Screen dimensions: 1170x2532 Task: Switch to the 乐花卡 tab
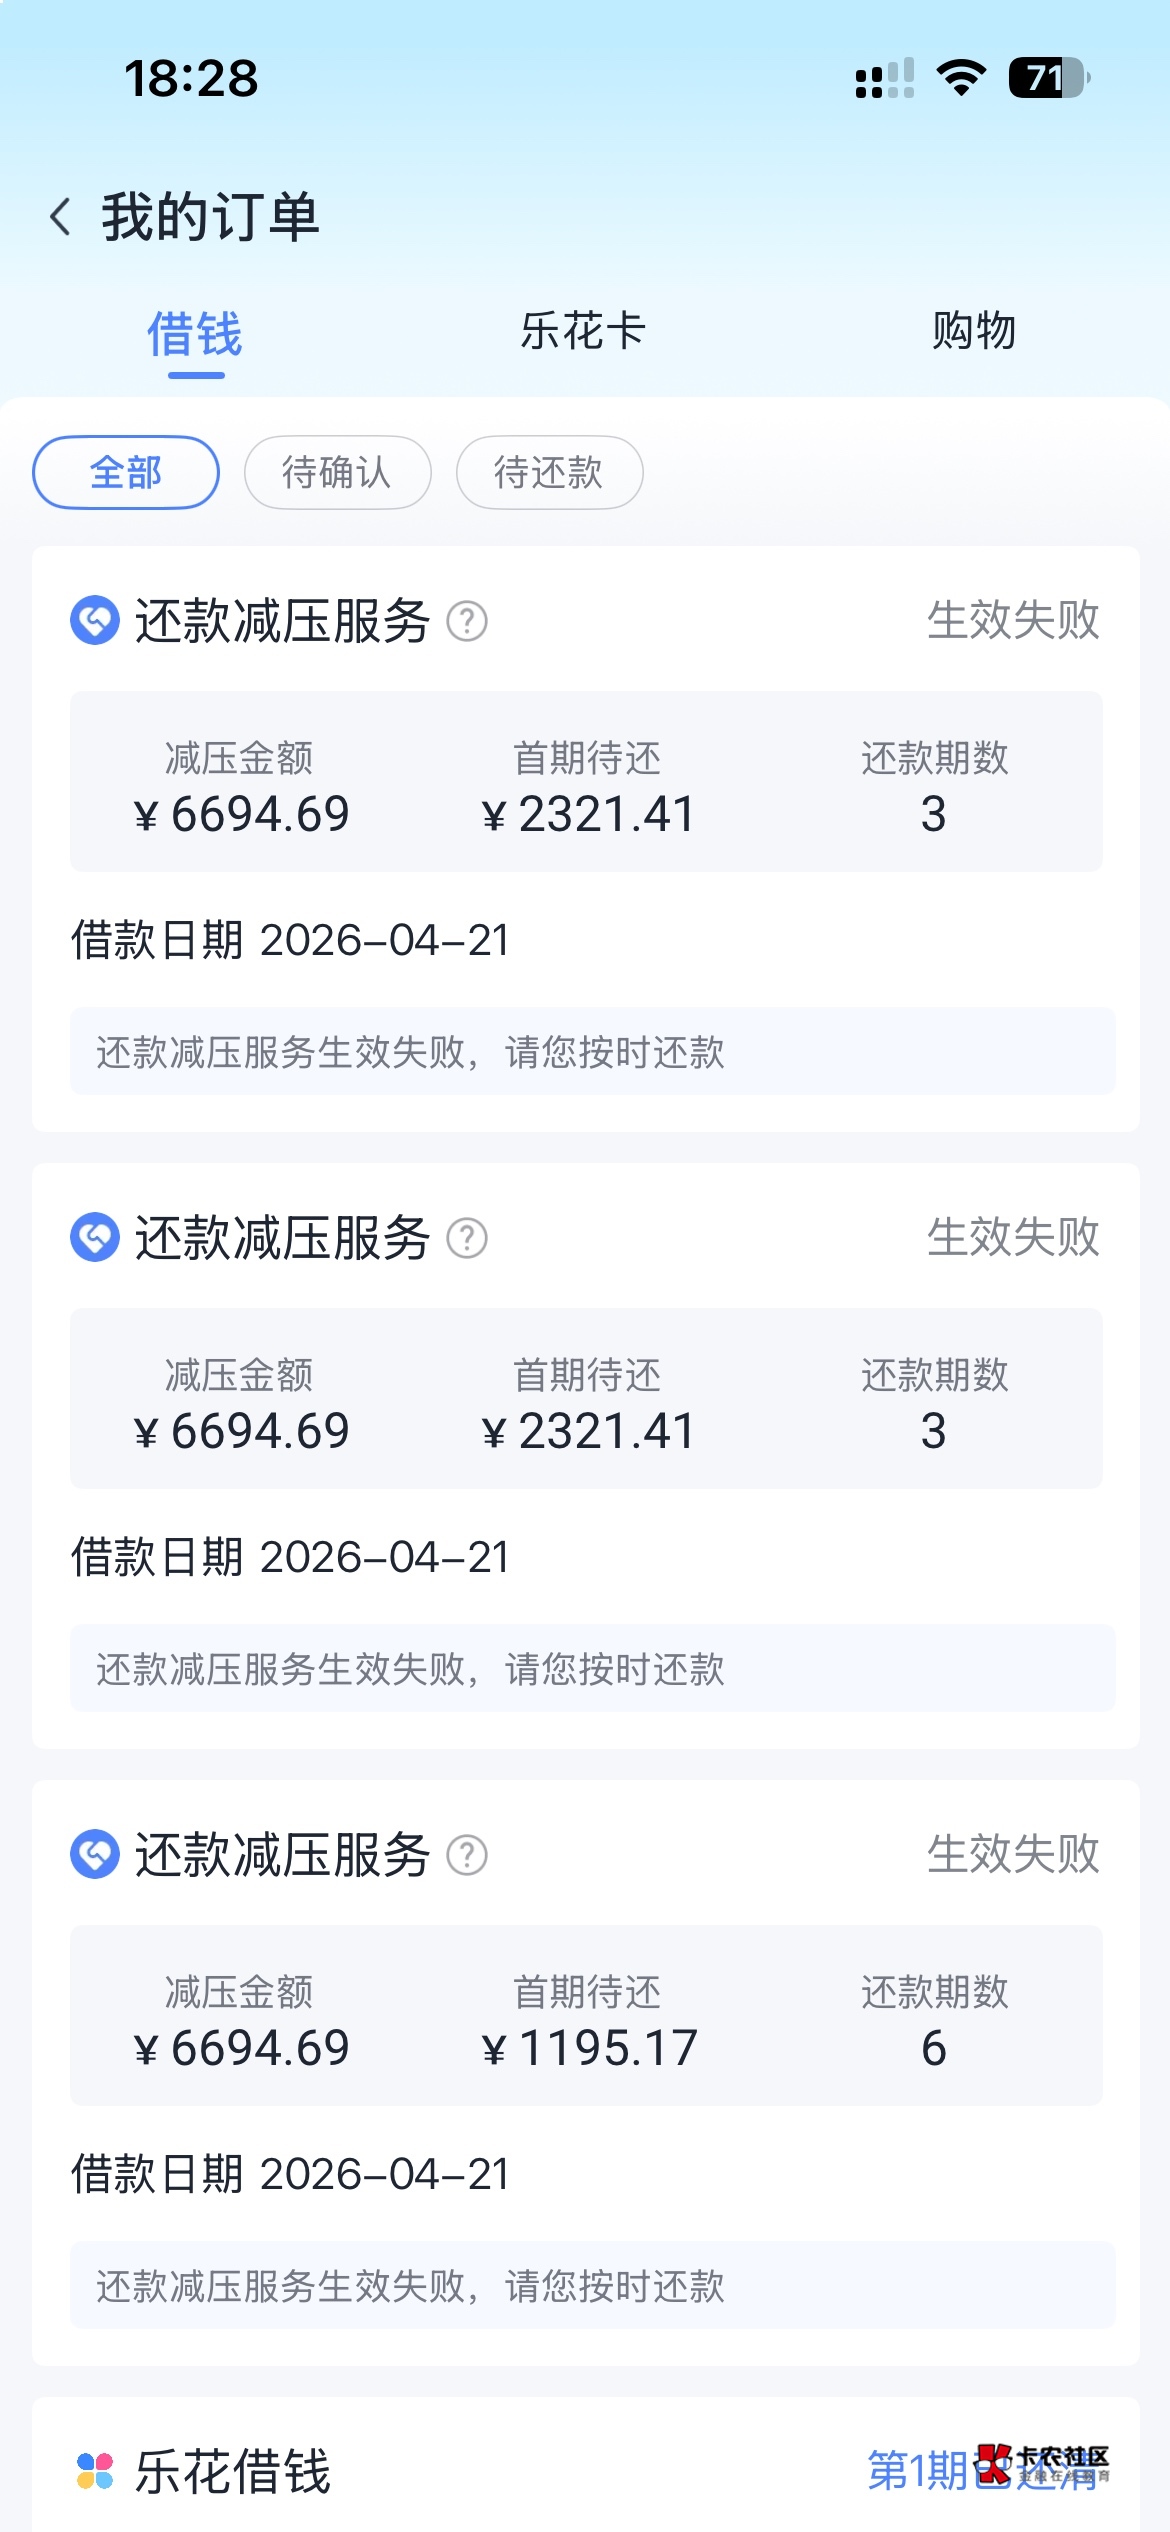(x=583, y=331)
